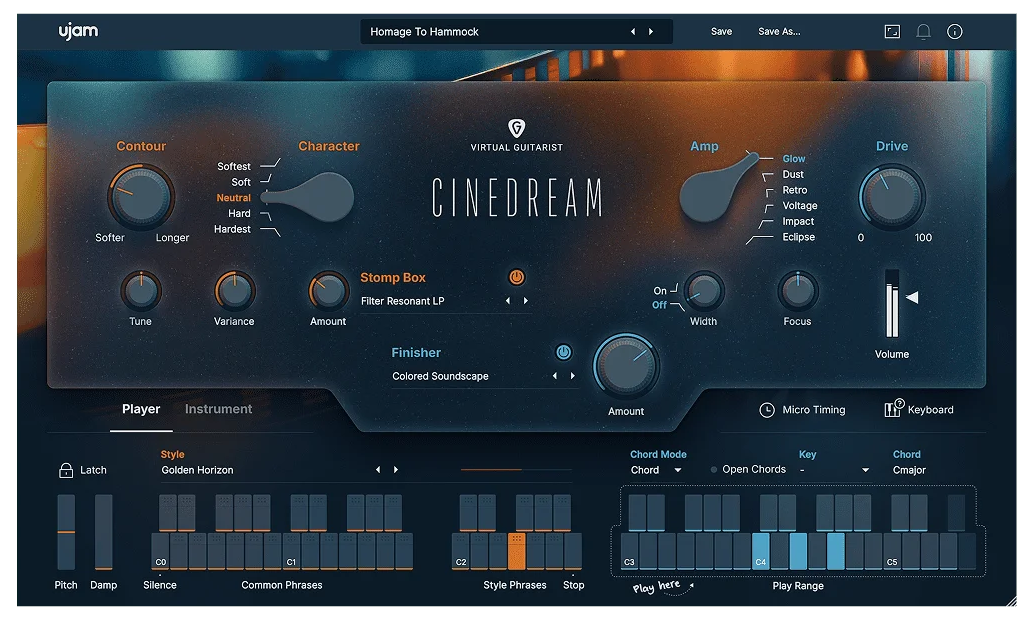Viewport: 1034px width, 620px height.
Task: Click the Damp wheel slider
Action: coord(104,532)
